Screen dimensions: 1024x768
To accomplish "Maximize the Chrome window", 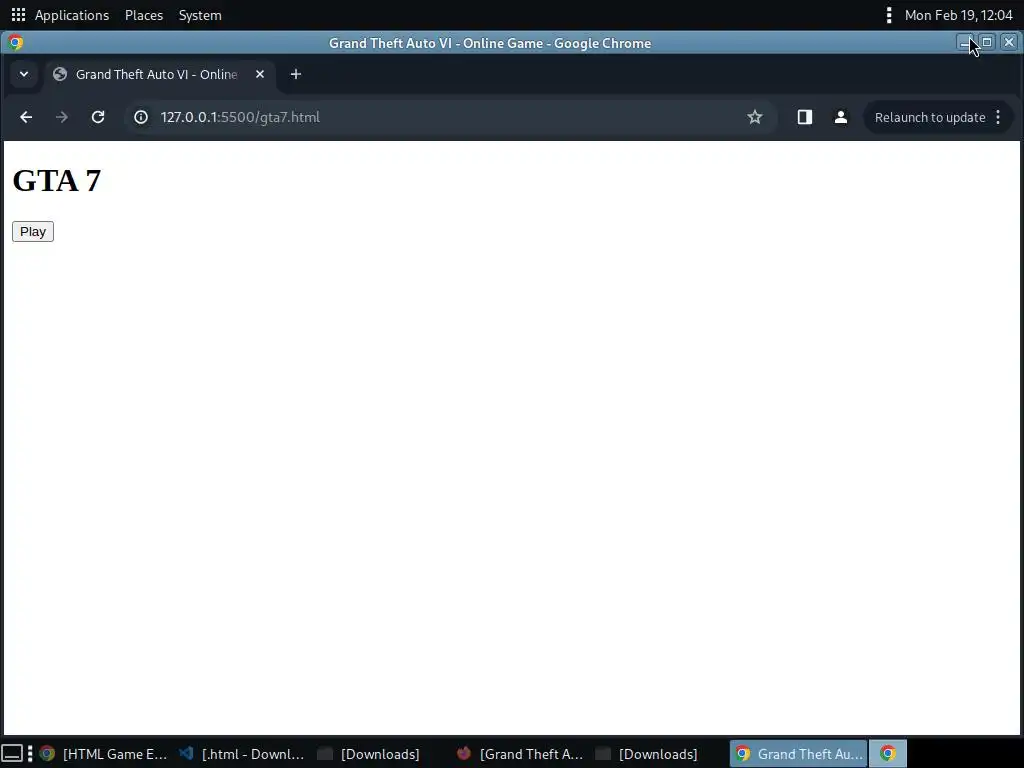I will (987, 42).
